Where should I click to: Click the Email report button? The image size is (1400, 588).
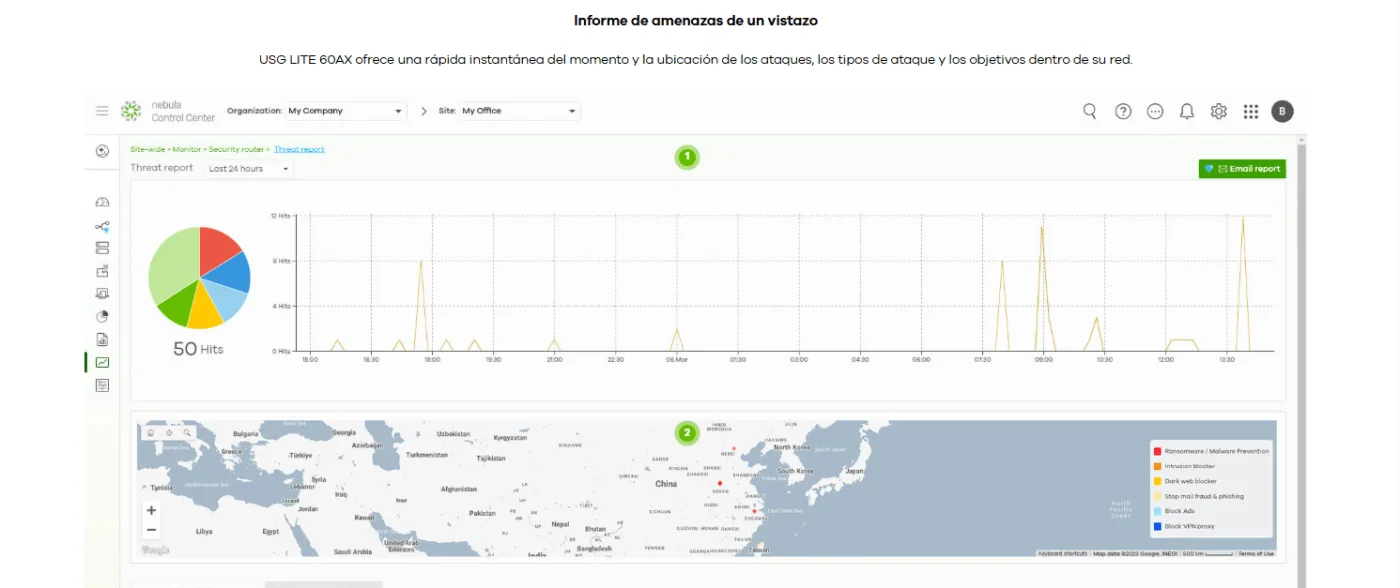click(x=1242, y=169)
